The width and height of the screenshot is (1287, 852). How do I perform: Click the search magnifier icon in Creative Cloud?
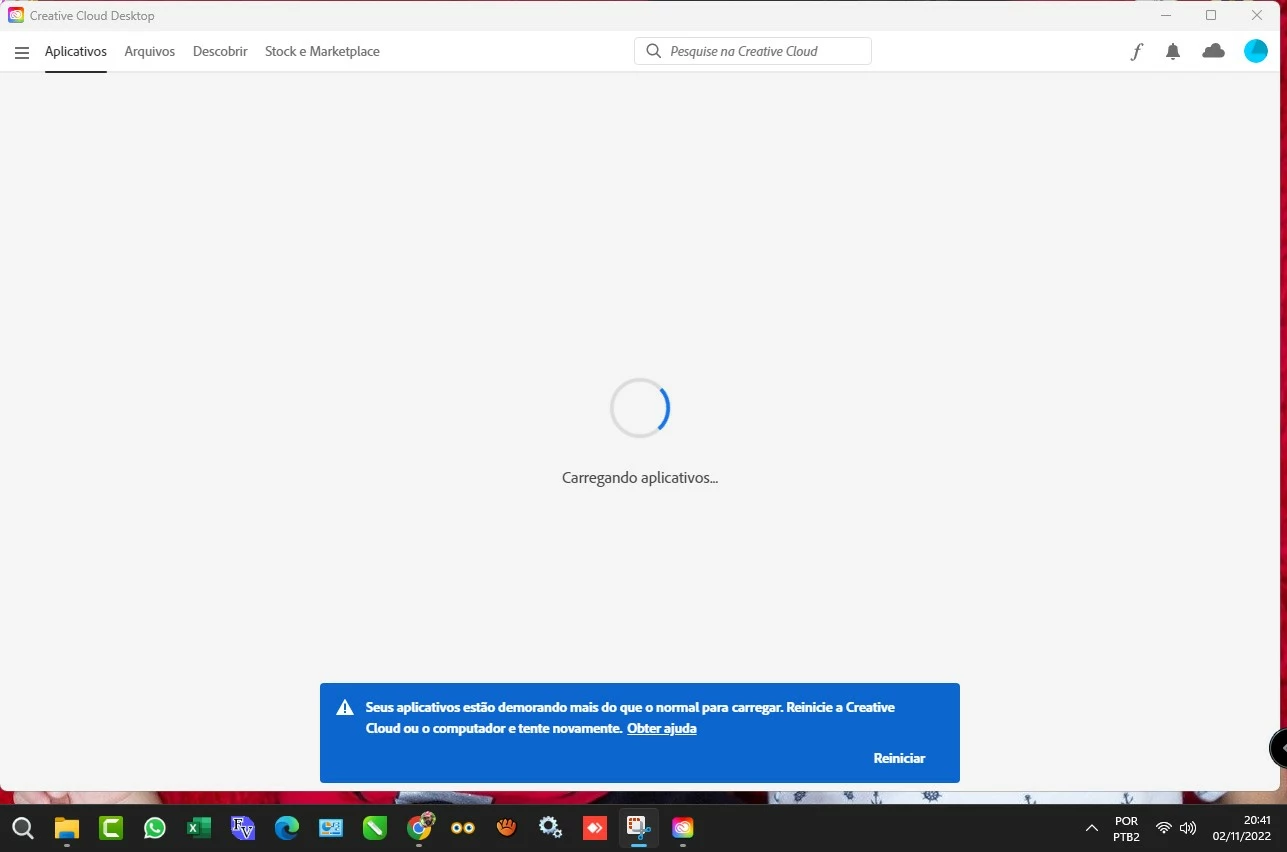pos(654,51)
